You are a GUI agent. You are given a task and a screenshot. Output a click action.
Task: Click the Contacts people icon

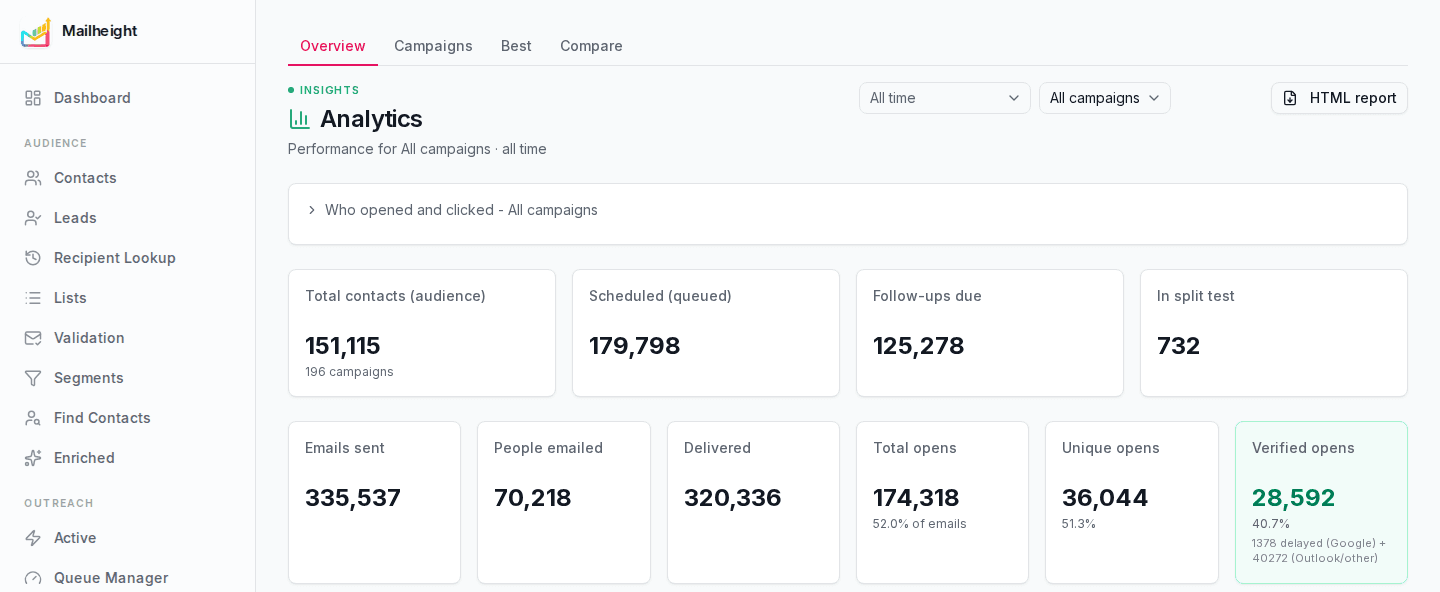coord(33,178)
